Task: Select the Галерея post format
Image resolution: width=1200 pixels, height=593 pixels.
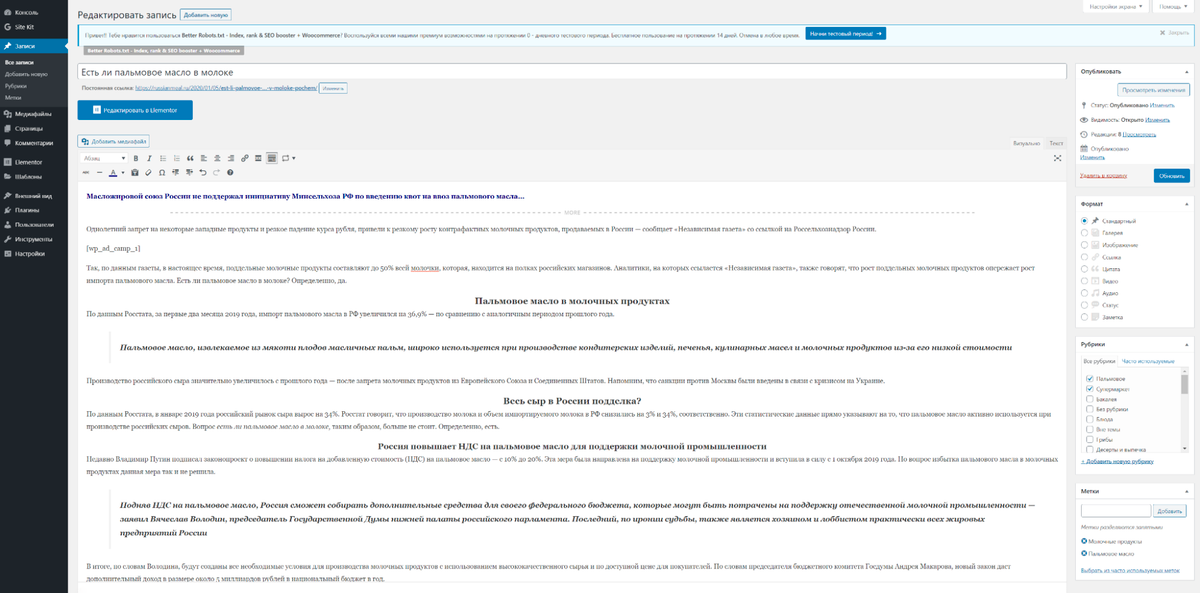Action: click(x=1085, y=232)
